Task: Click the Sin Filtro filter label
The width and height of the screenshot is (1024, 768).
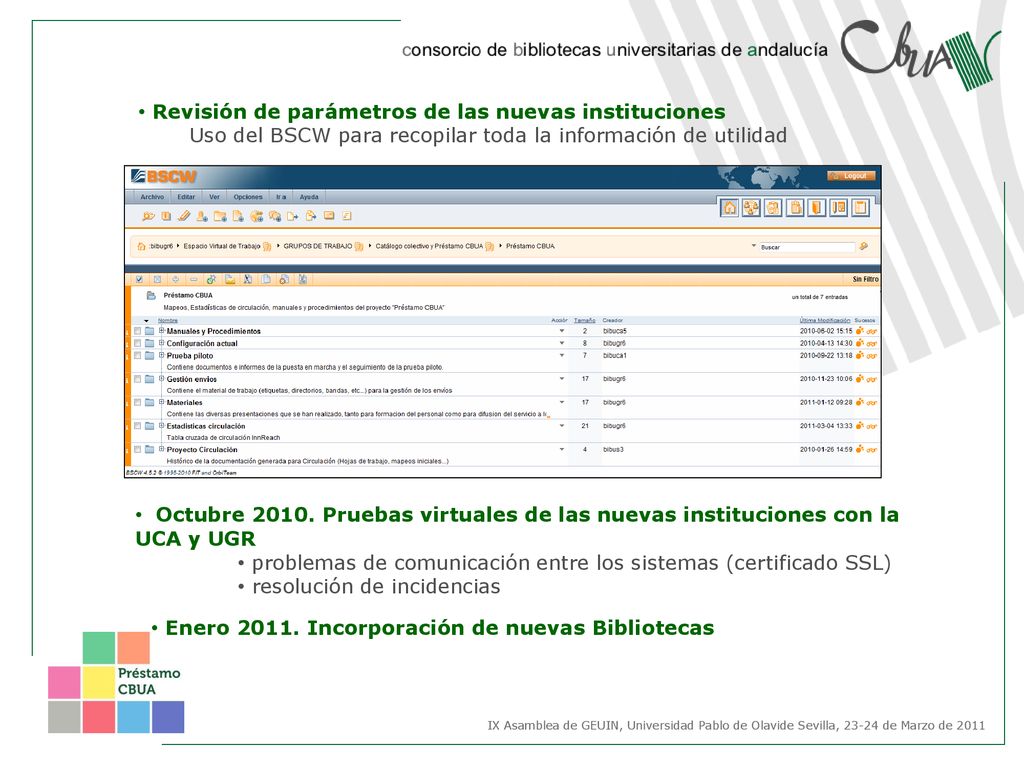Action: coord(865,280)
